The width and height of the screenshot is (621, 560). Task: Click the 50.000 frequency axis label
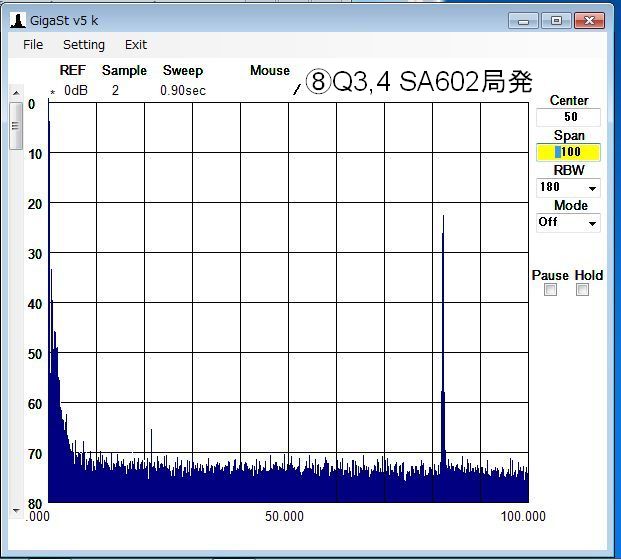pyautogui.click(x=284, y=516)
